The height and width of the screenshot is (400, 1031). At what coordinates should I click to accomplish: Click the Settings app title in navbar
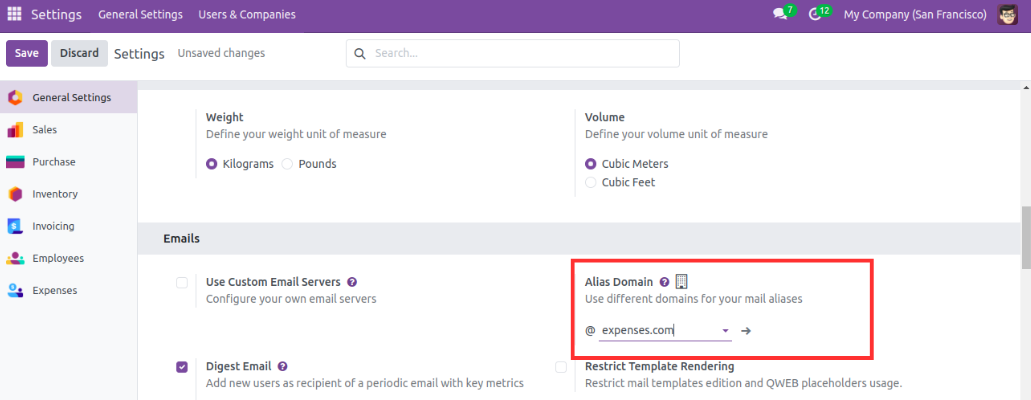[x=57, y=14]
